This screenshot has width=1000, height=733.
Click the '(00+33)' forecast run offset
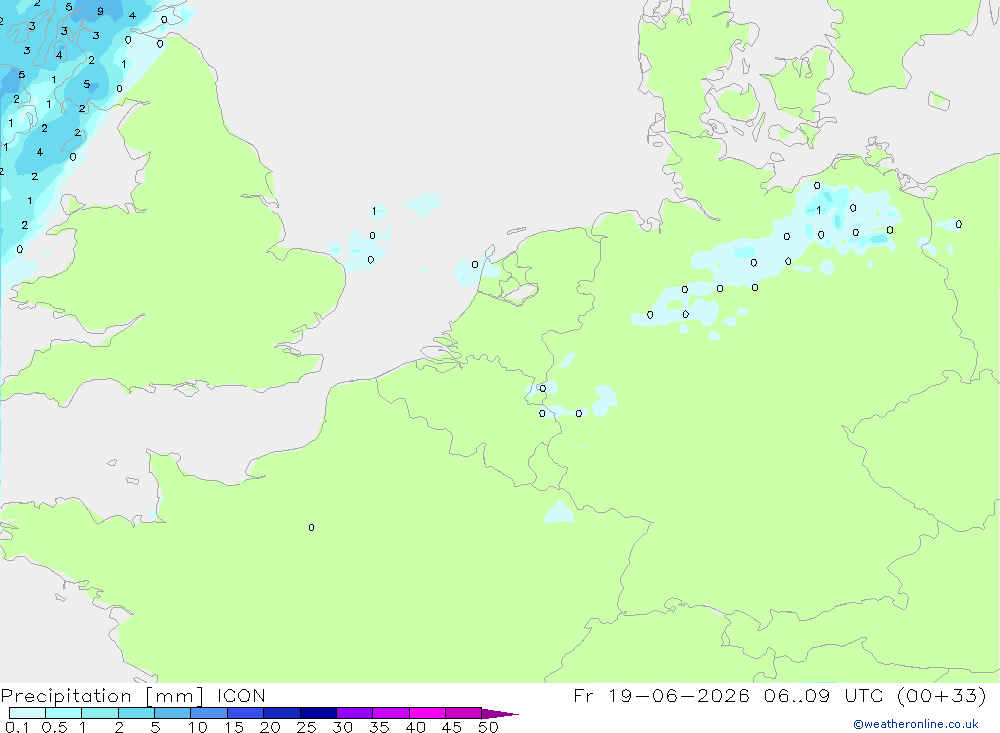point(941,696)
